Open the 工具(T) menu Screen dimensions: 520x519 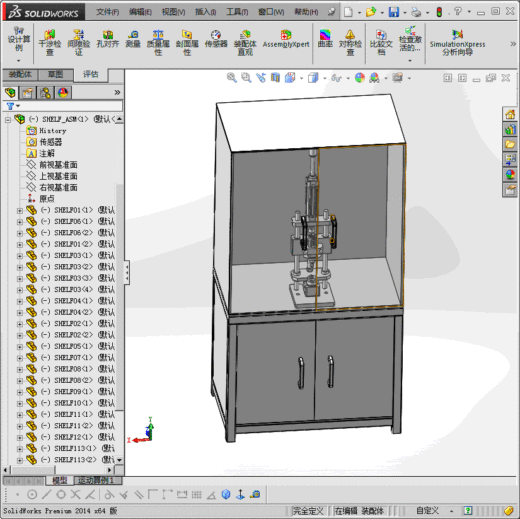click(237, 12)
